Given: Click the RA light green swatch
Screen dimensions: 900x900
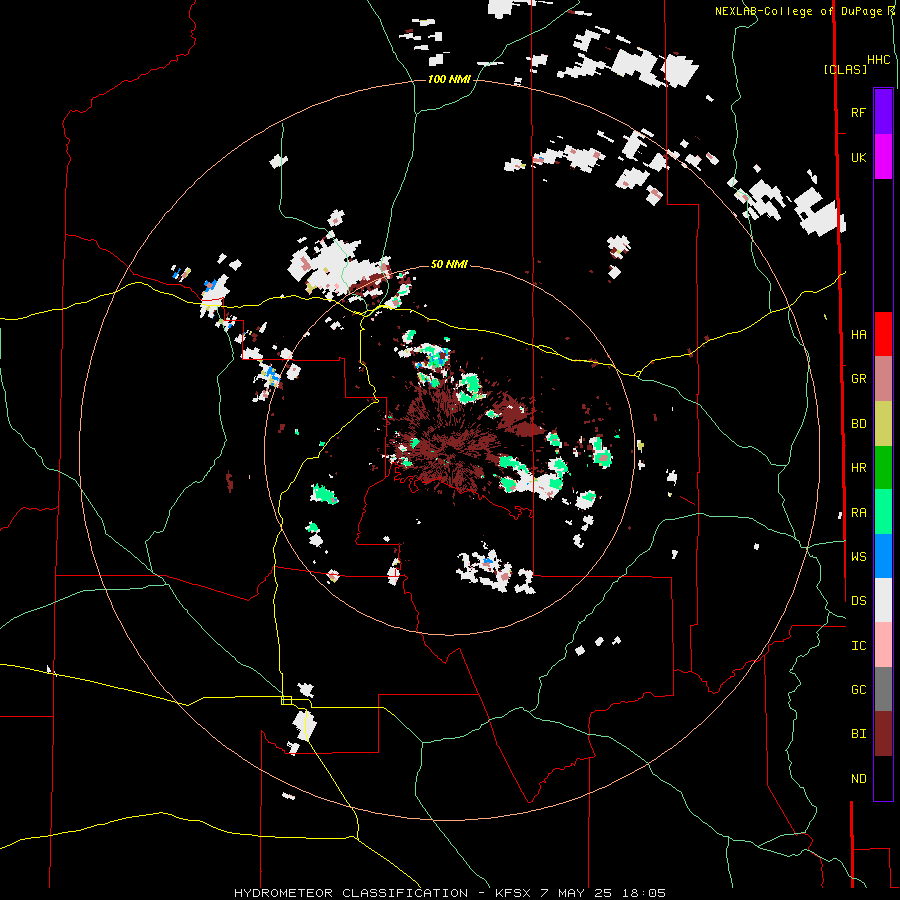Looking at the screenshot, I should pos(883,512).
